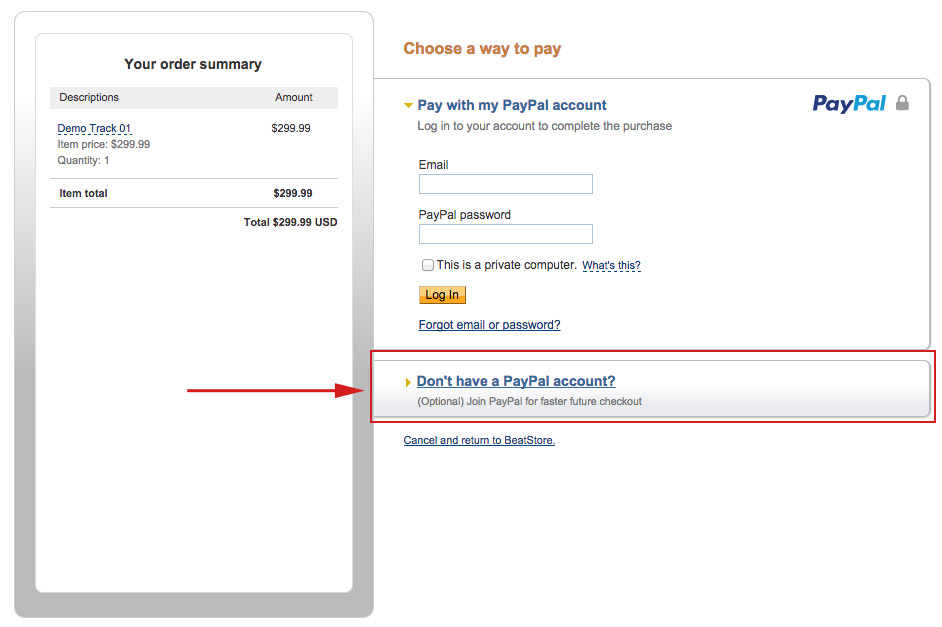Click the Descriptions column header

89,97
